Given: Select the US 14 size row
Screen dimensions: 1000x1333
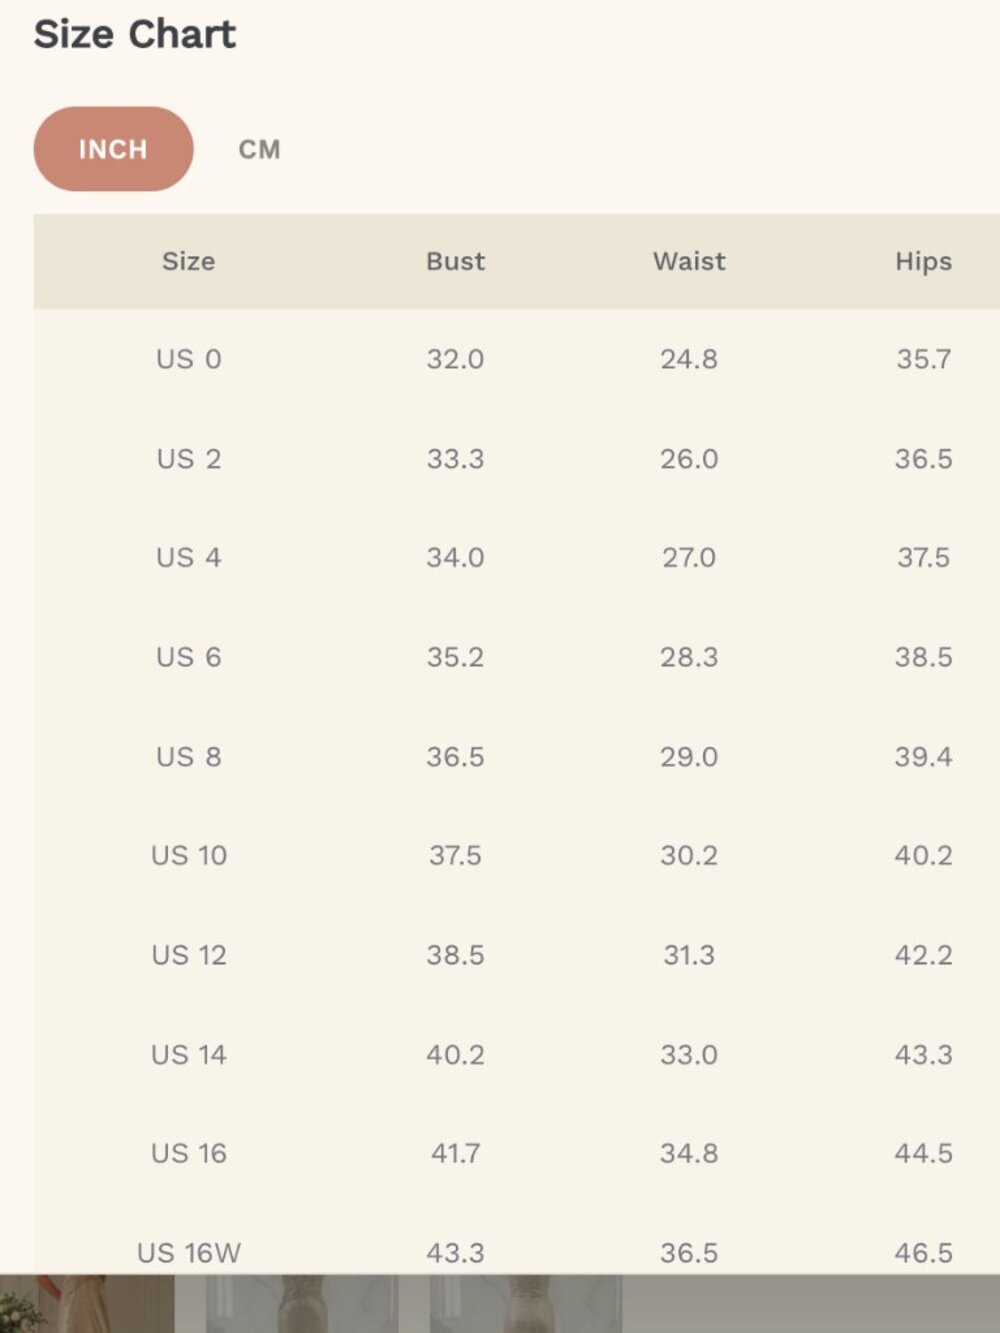Looking at the screenshot, I should pos(517,1054).
